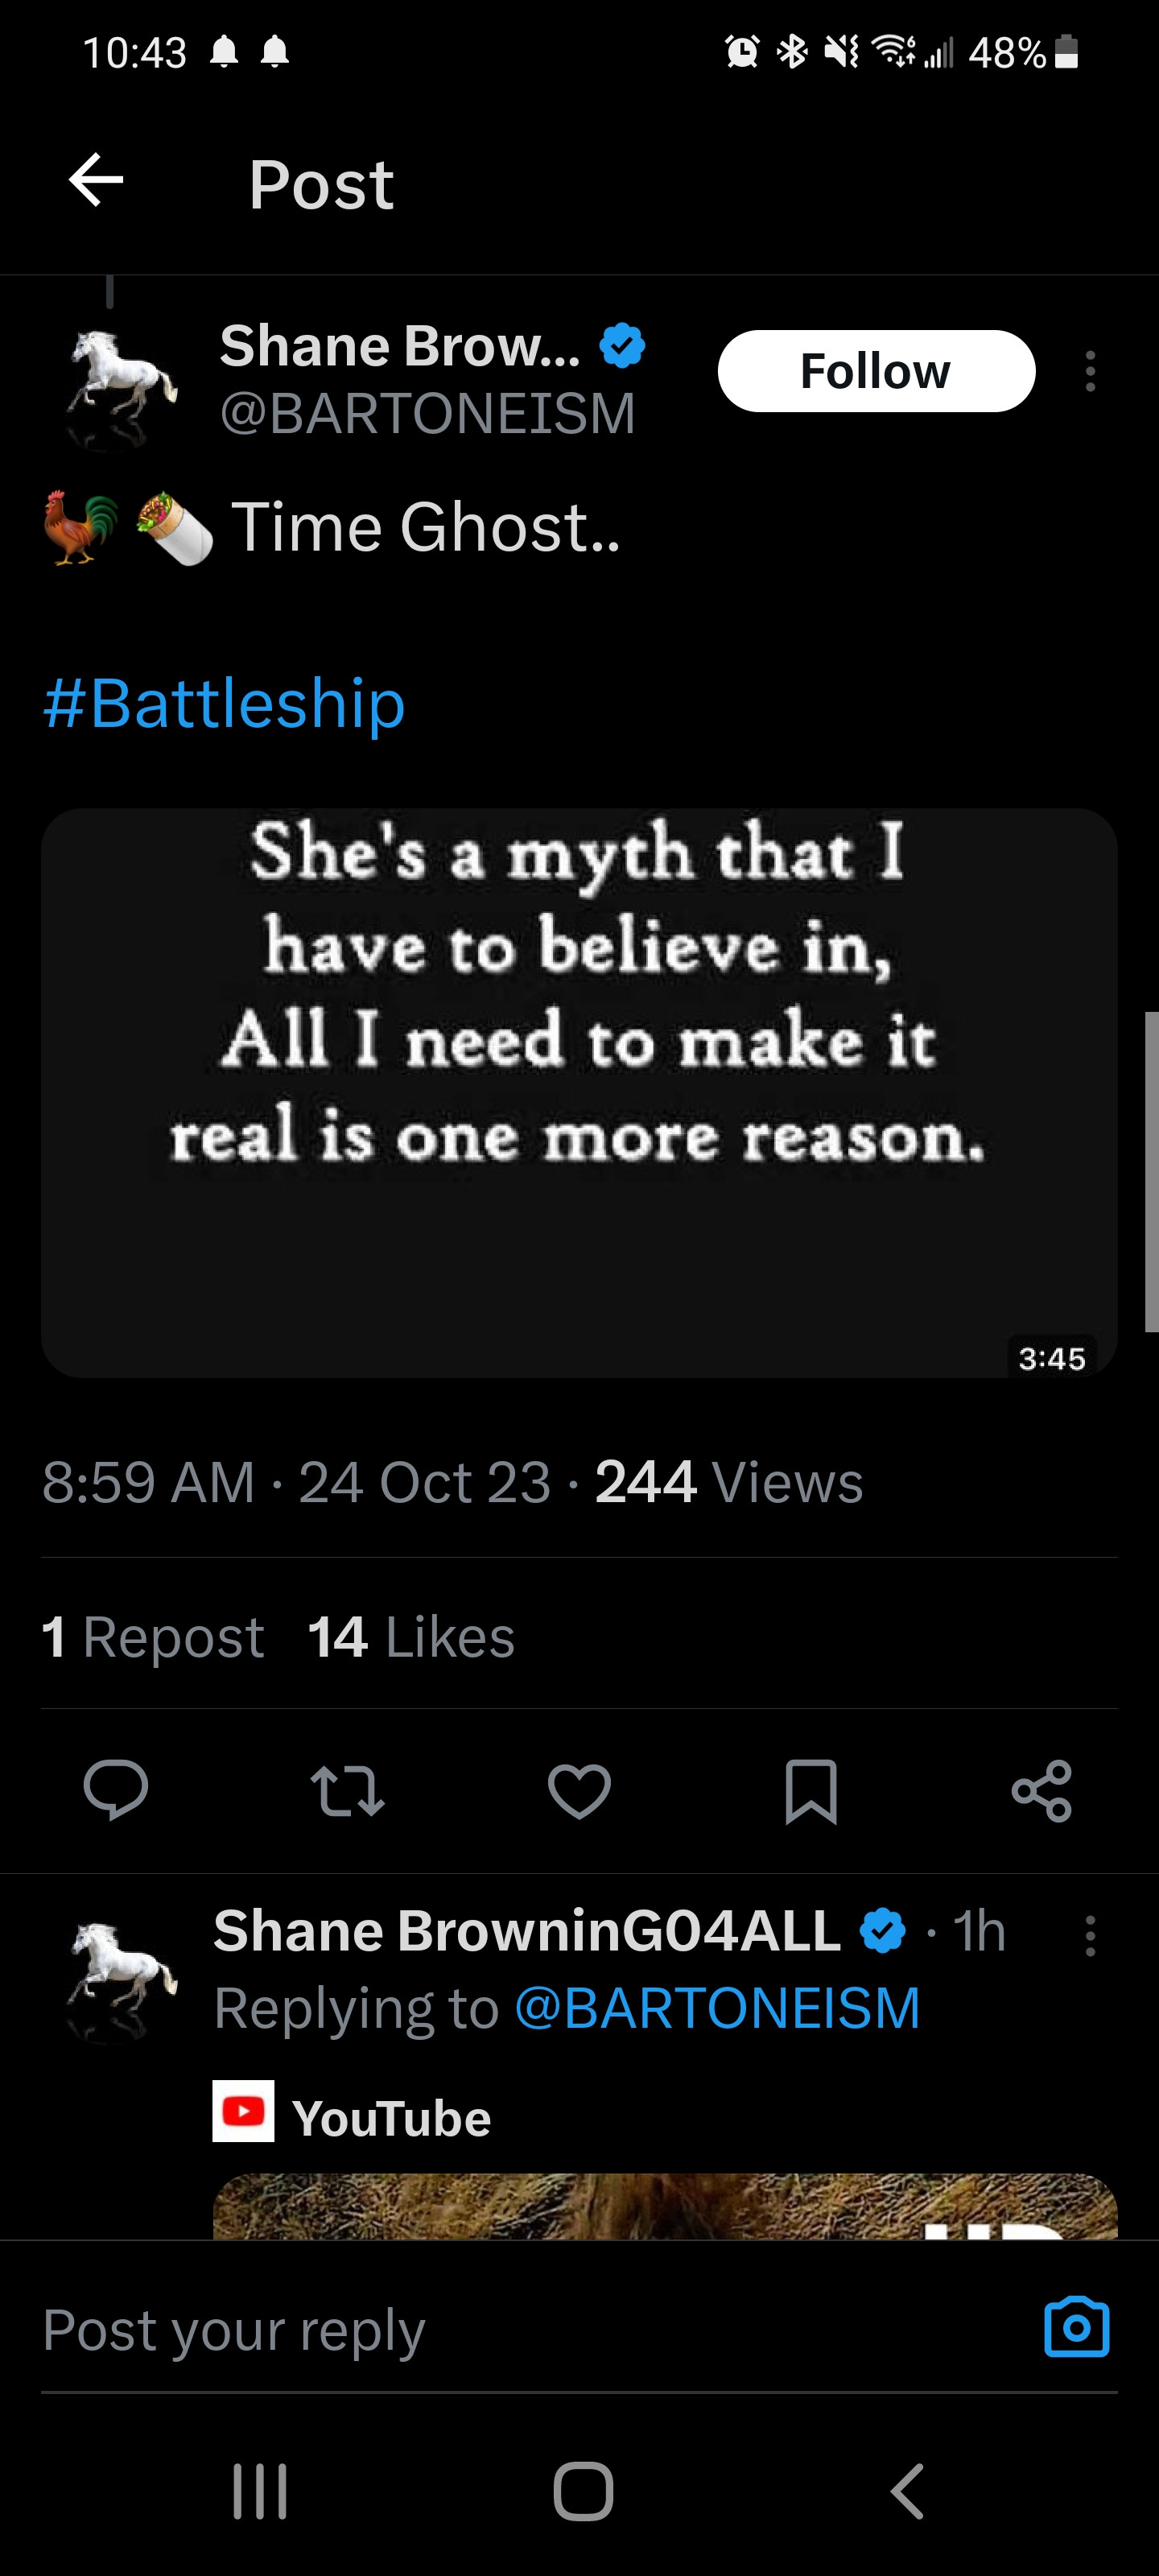Viewport: 1159px width, 2576px height.
Task: Tap the back arrow next to Post
Action: point(96,181)
